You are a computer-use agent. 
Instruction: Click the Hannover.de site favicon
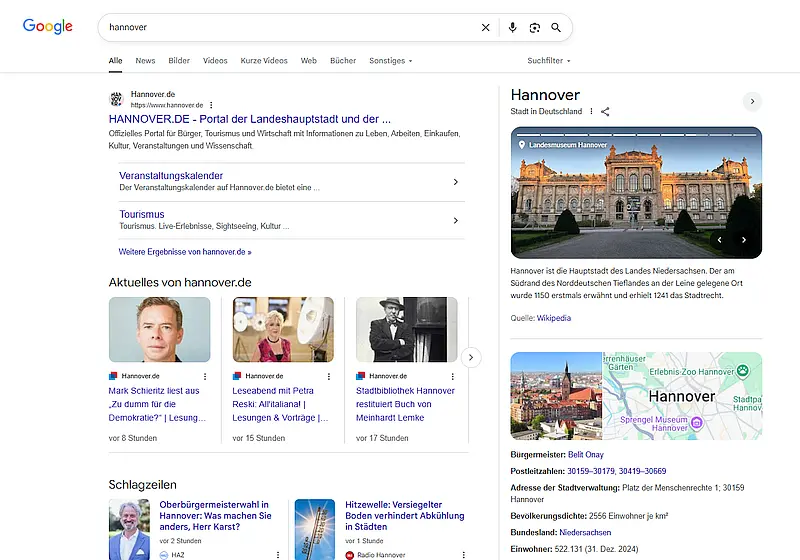pos(116,99)
